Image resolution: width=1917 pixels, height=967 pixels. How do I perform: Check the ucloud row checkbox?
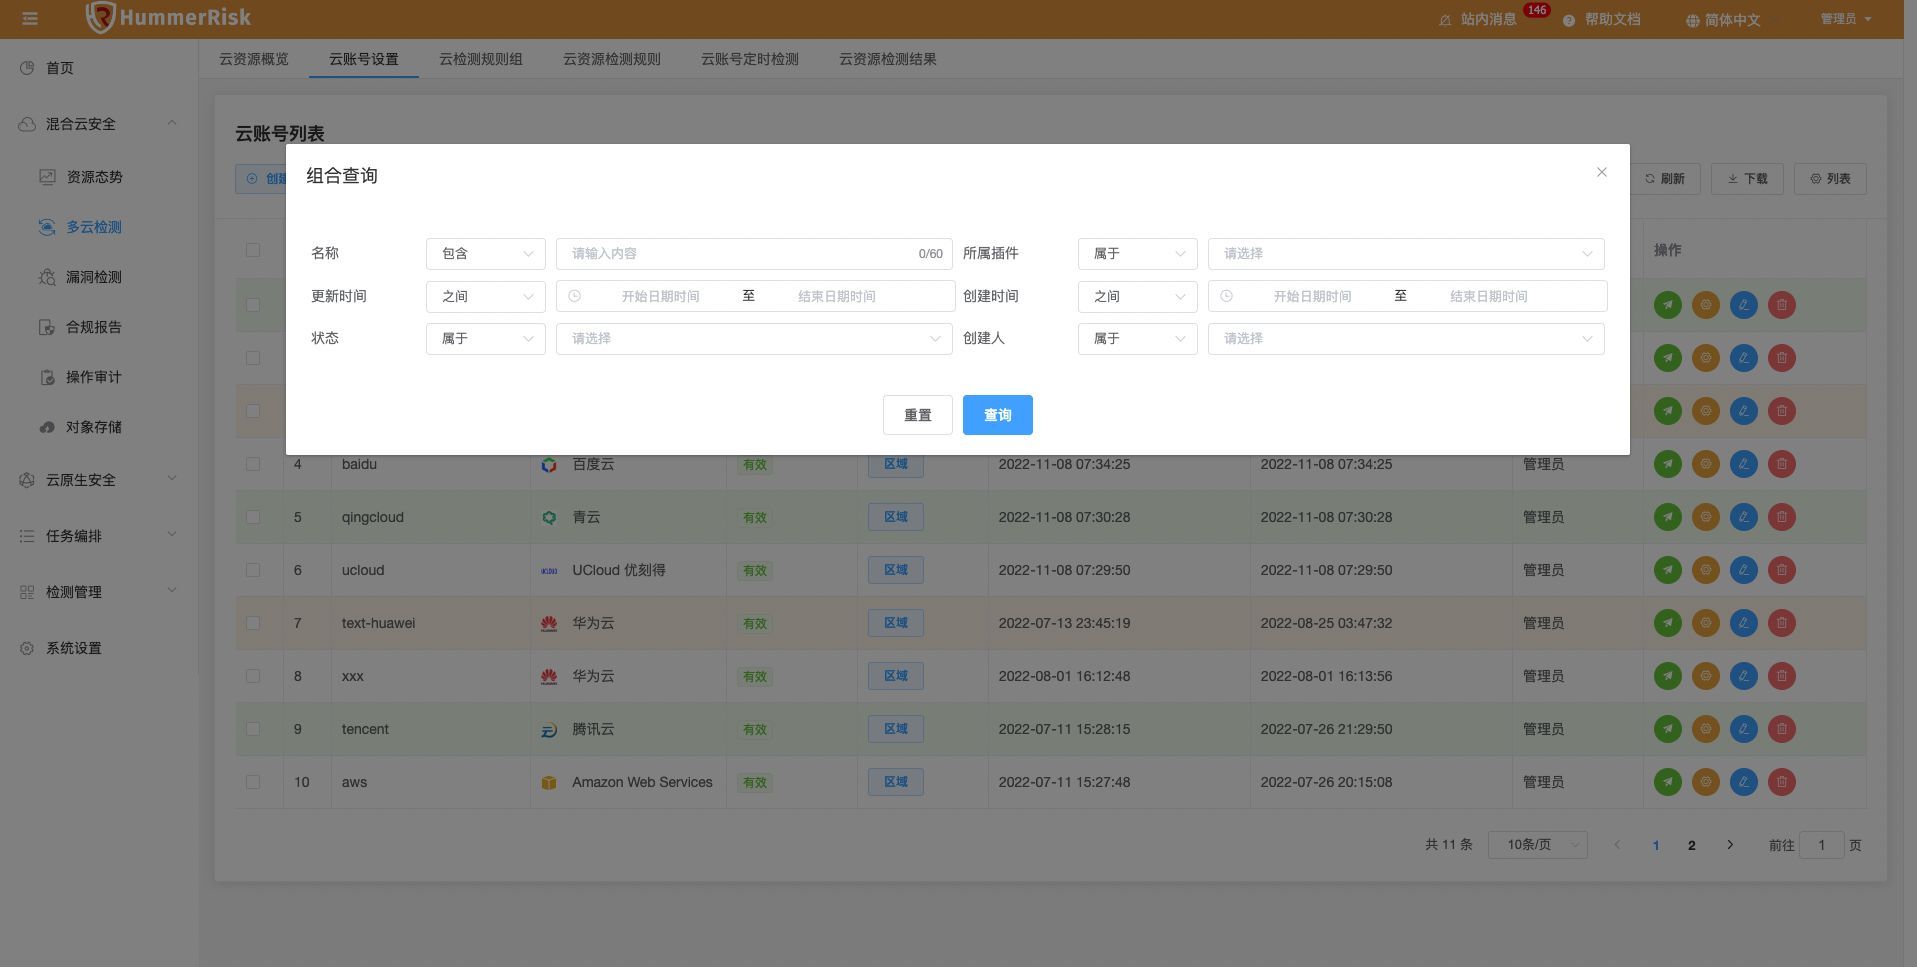253,570
